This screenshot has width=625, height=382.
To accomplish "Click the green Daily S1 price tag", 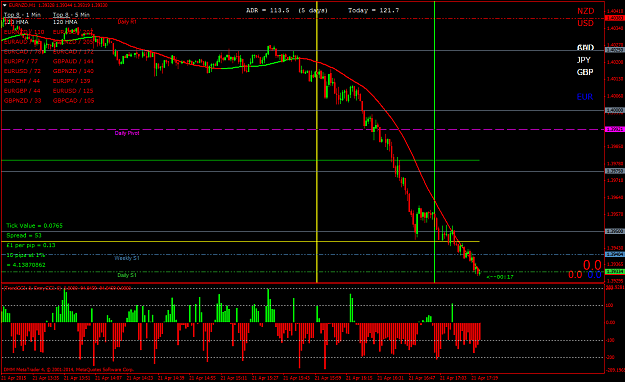I will click(x=614, y=272).
